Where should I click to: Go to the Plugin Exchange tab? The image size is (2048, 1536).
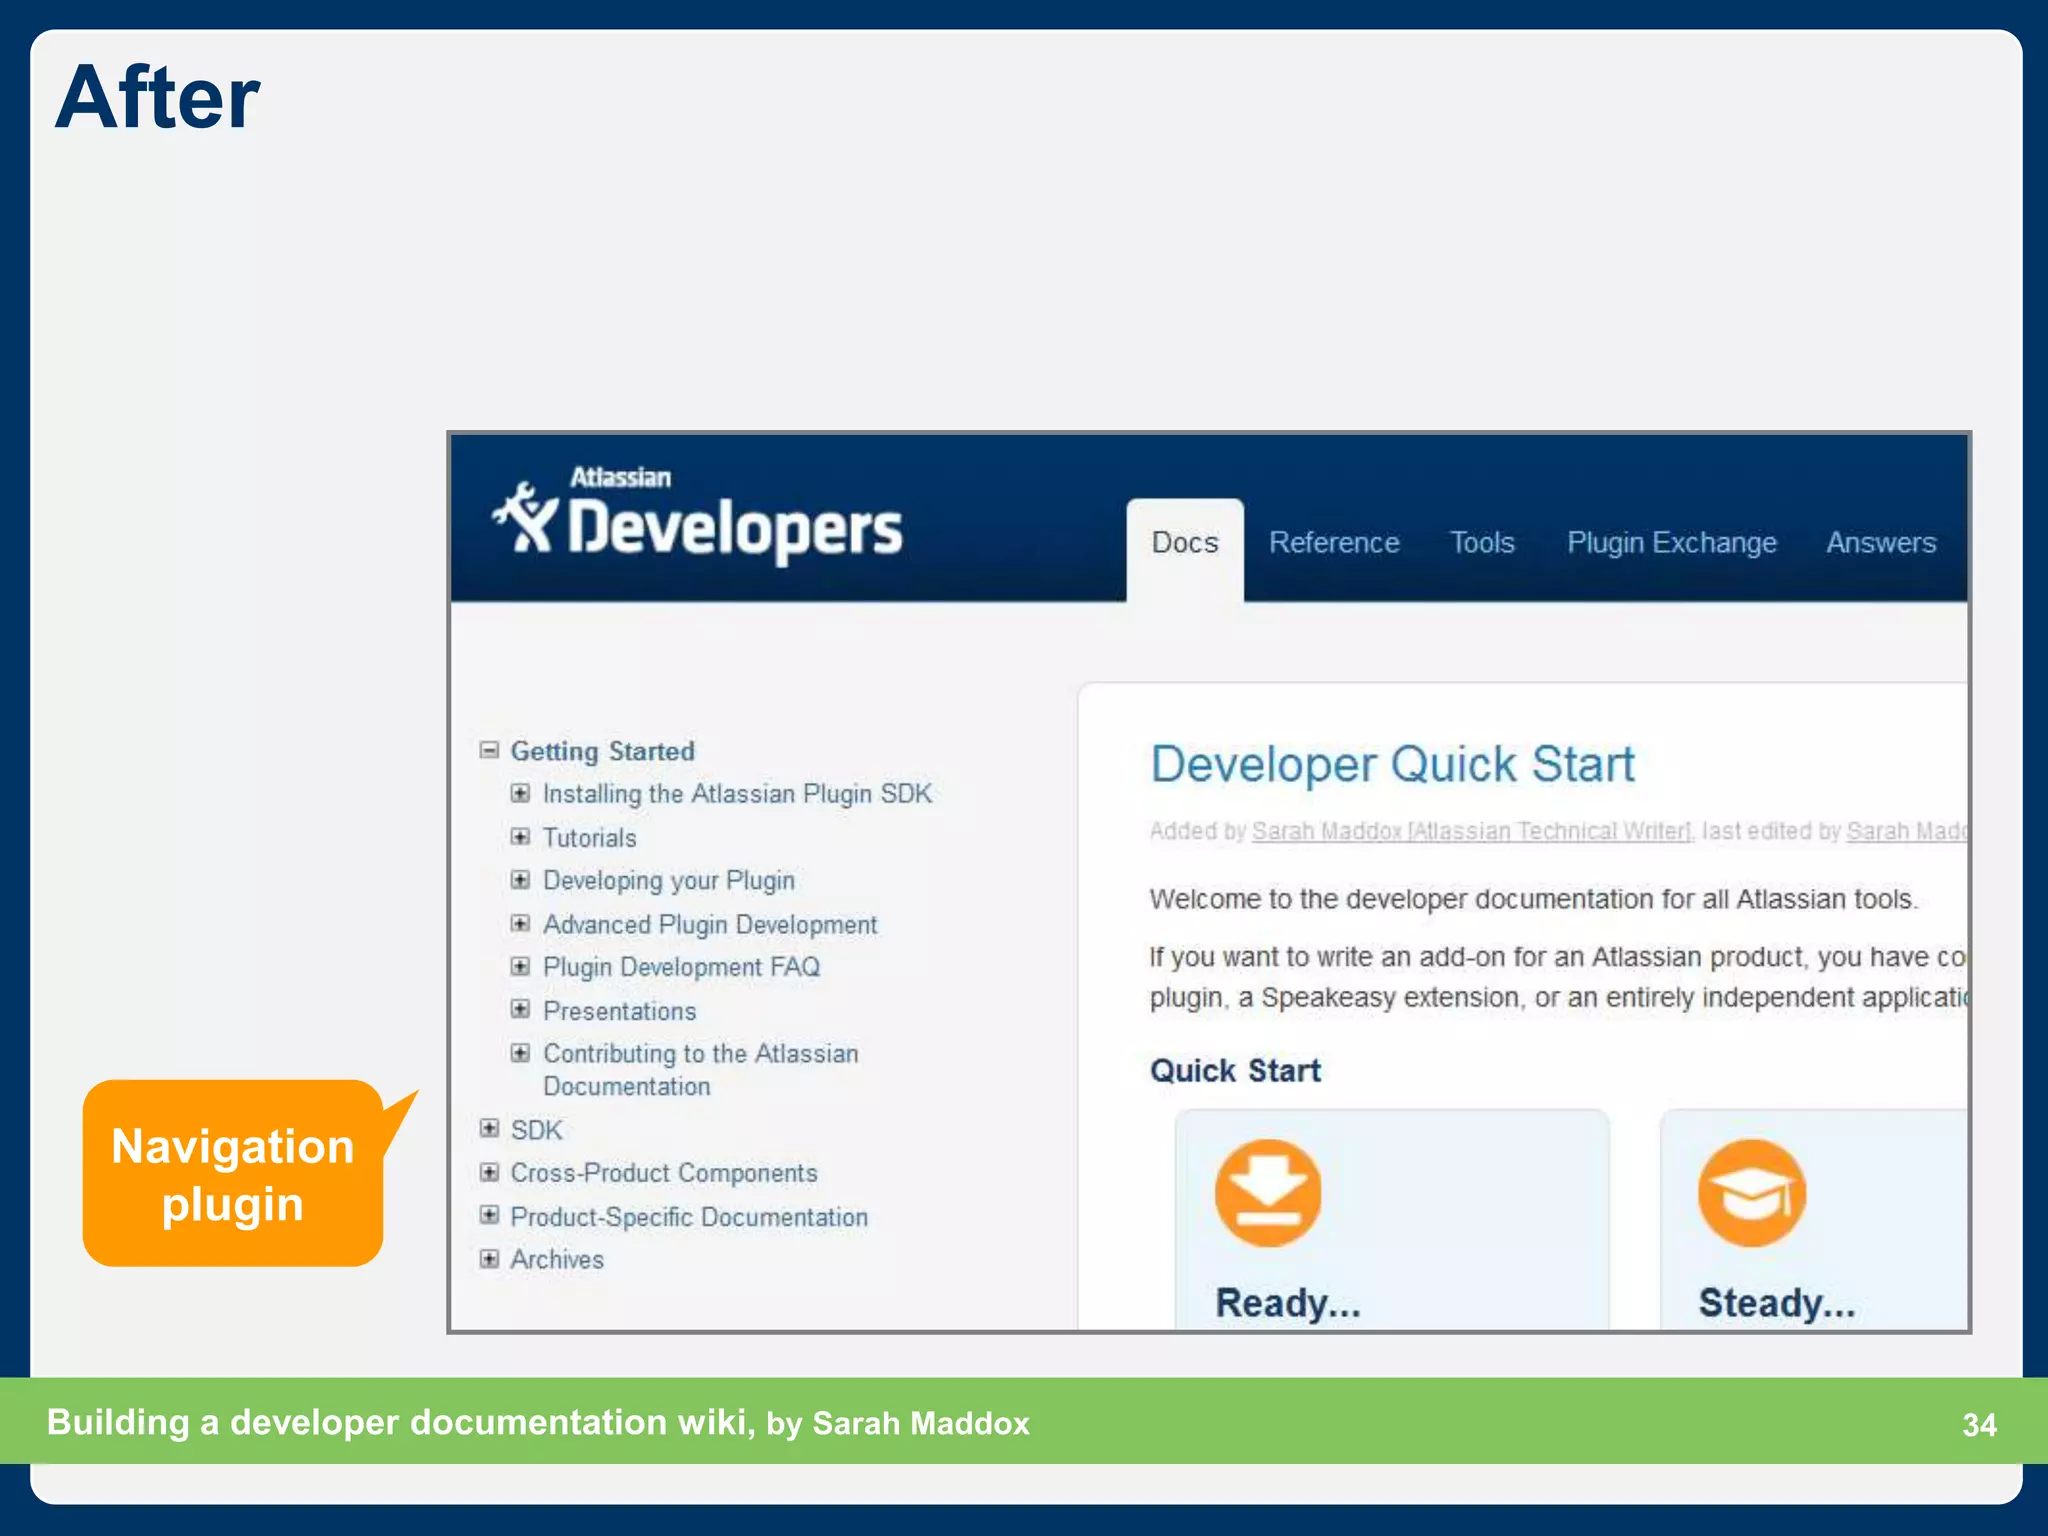coord(1671,543)
